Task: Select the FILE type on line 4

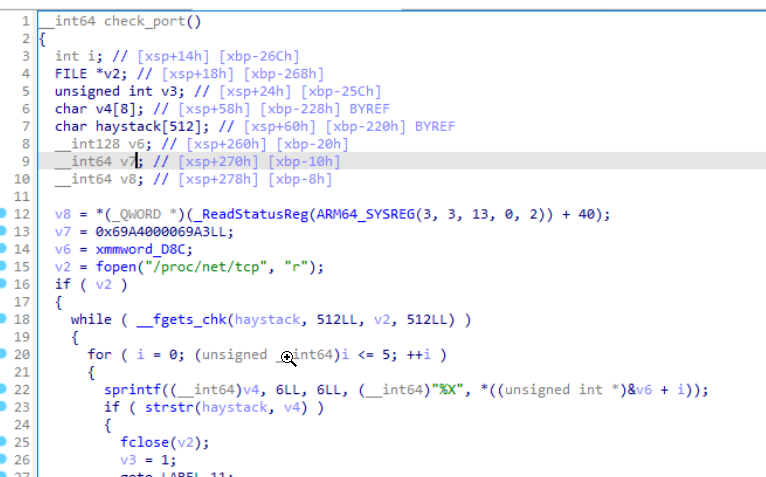Action: pyautogui.click(x=71, y=74)
